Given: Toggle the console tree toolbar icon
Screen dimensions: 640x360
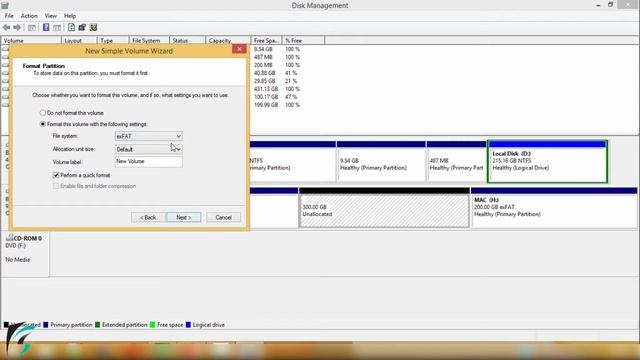Looking at the screenshot, I should click(31, 27).
